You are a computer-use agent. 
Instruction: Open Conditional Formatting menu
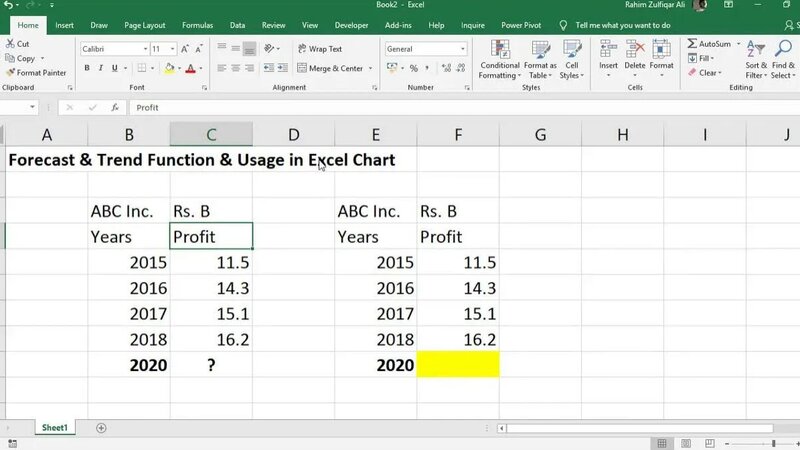point(499,60)
